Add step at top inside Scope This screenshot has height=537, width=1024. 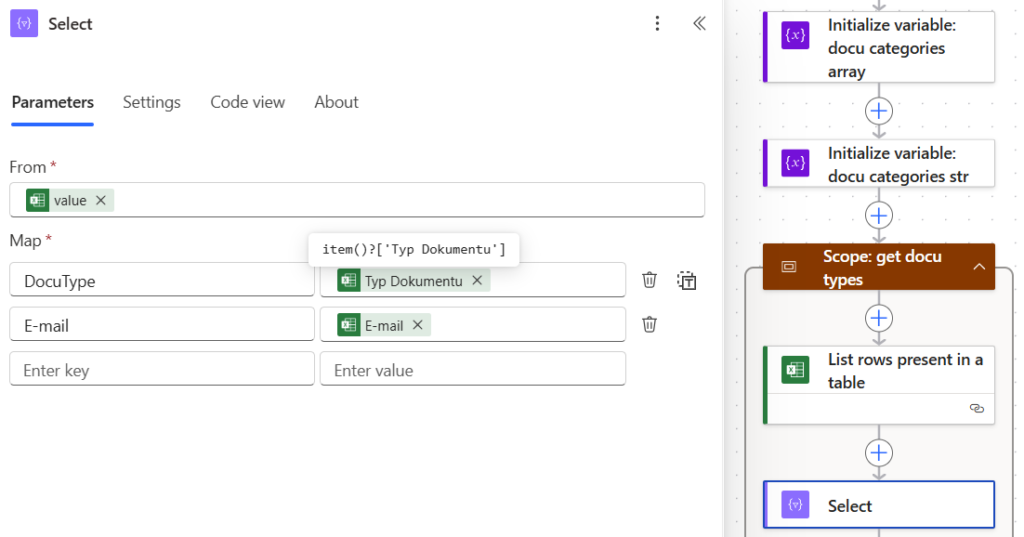(x=879, y=318)
